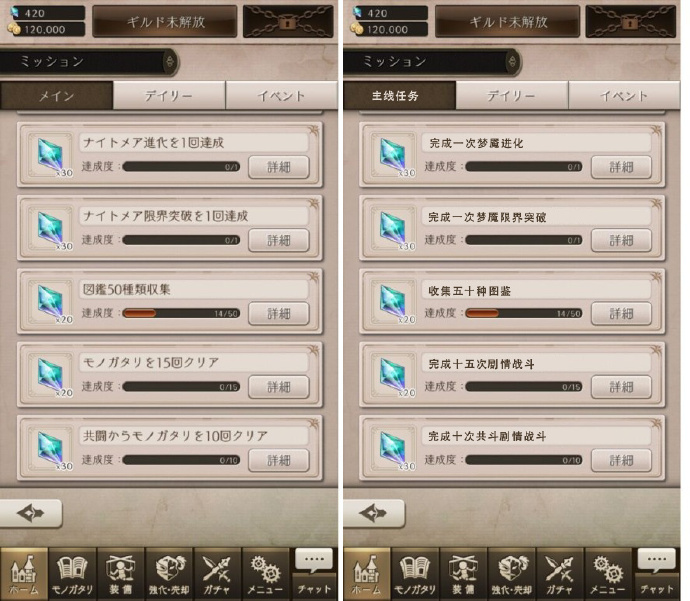Viewport: 690px width, 601px height.
Task: Open 詳細 for ナイトメア進化を1回達成 mission
Action: [x=279, y=167]
